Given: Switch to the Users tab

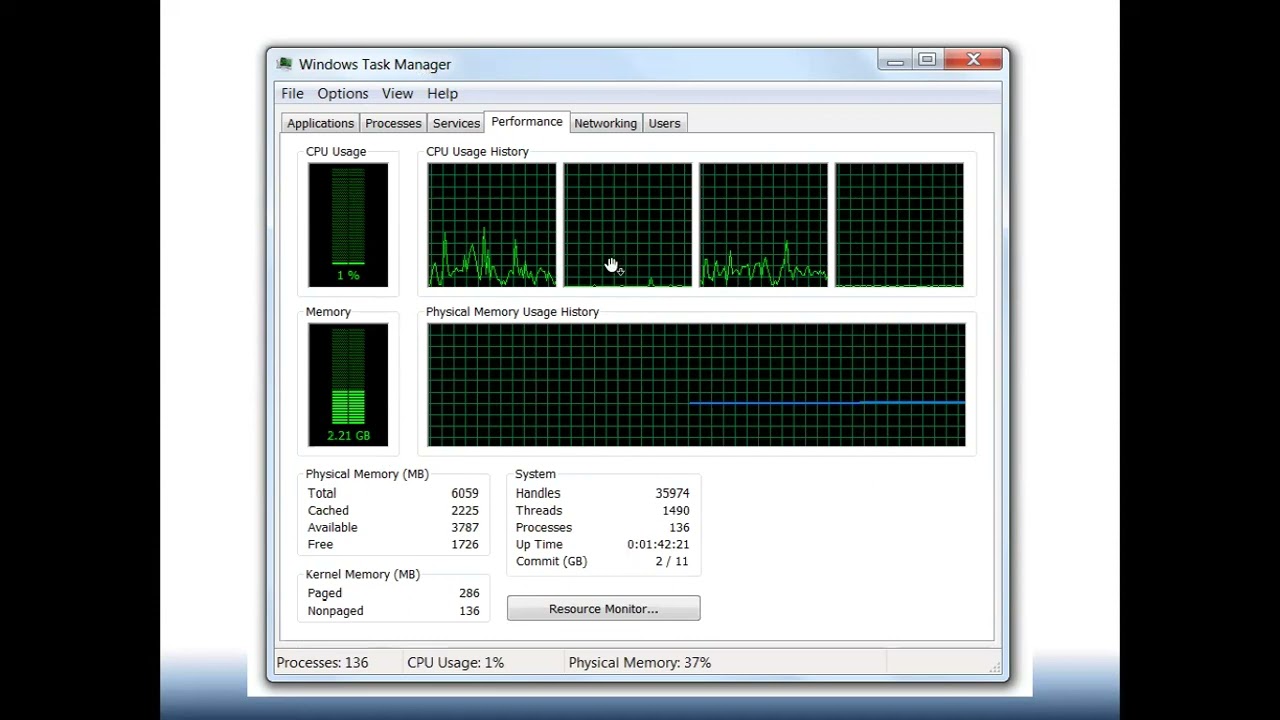Looking at the screenshot, I should tap(664, 123).
